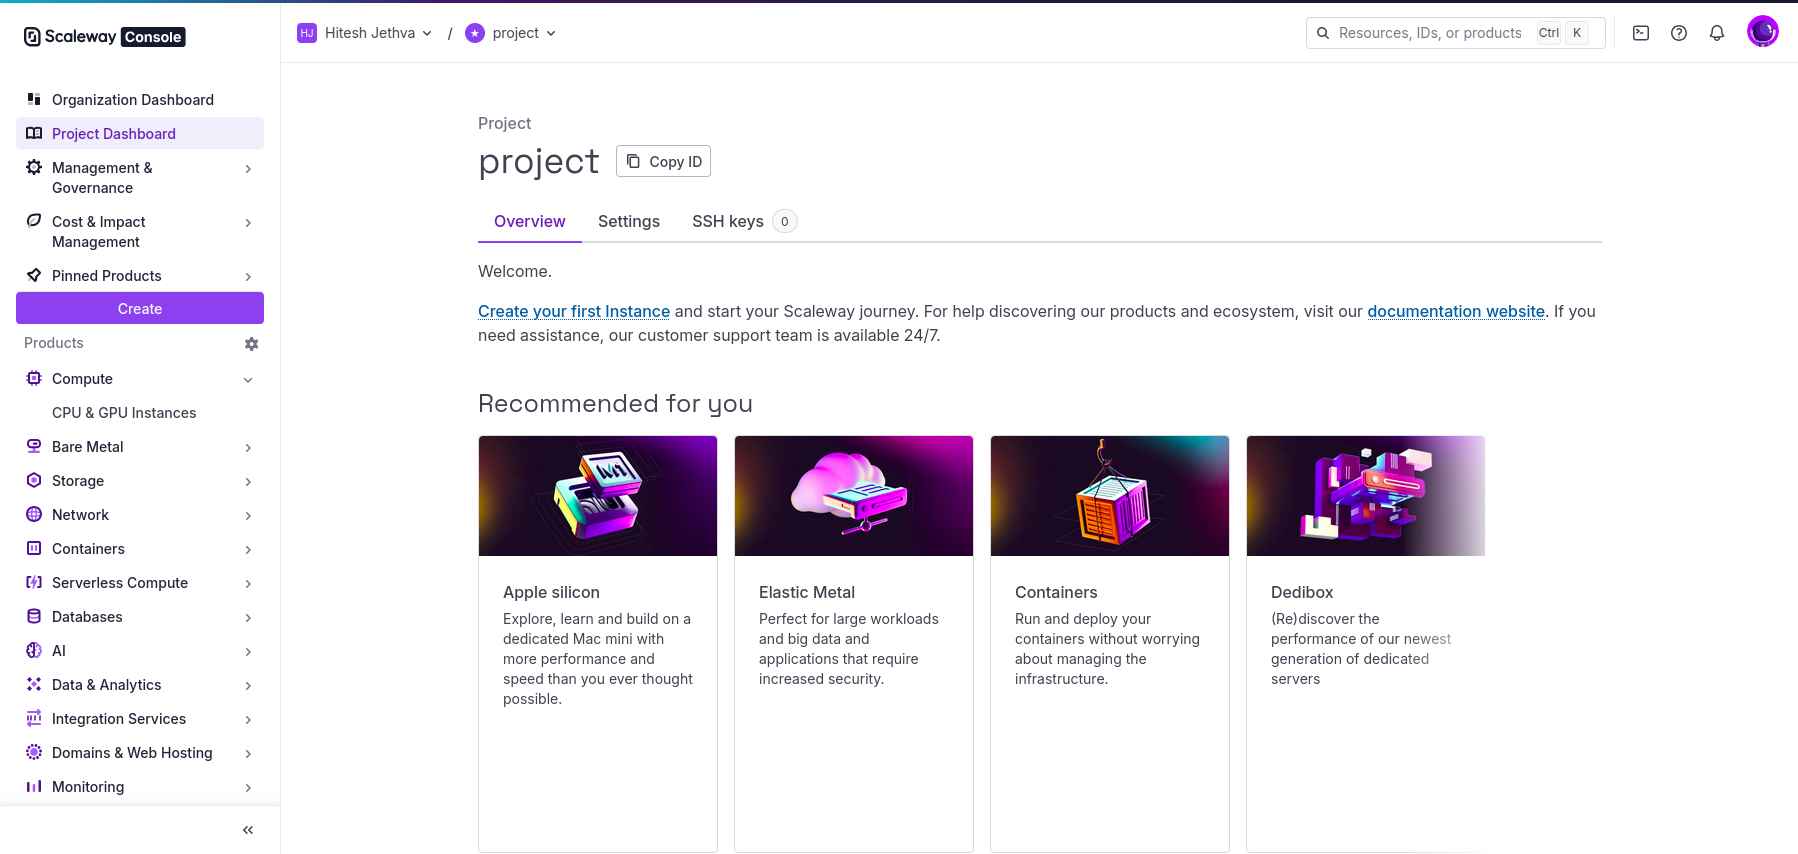Expand Pinned Products chevron
This screenshot has height=854, width=1798.
point(248,277)
